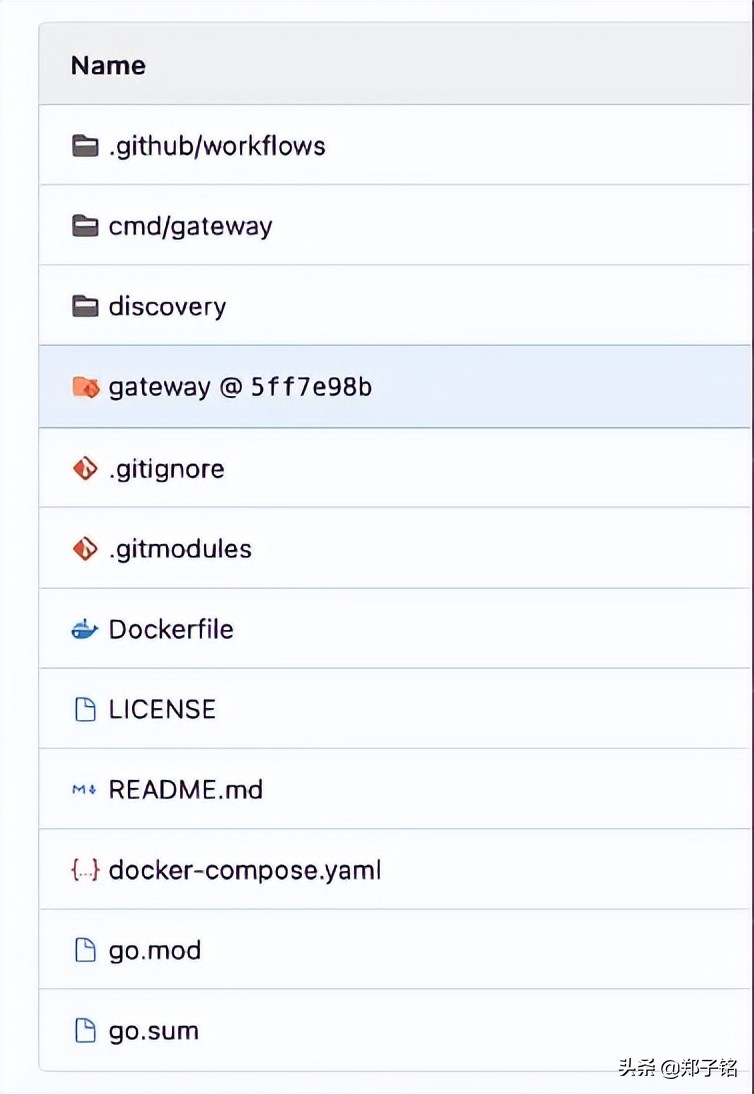Click the orange gateway submodule icon

coord(86,387)
